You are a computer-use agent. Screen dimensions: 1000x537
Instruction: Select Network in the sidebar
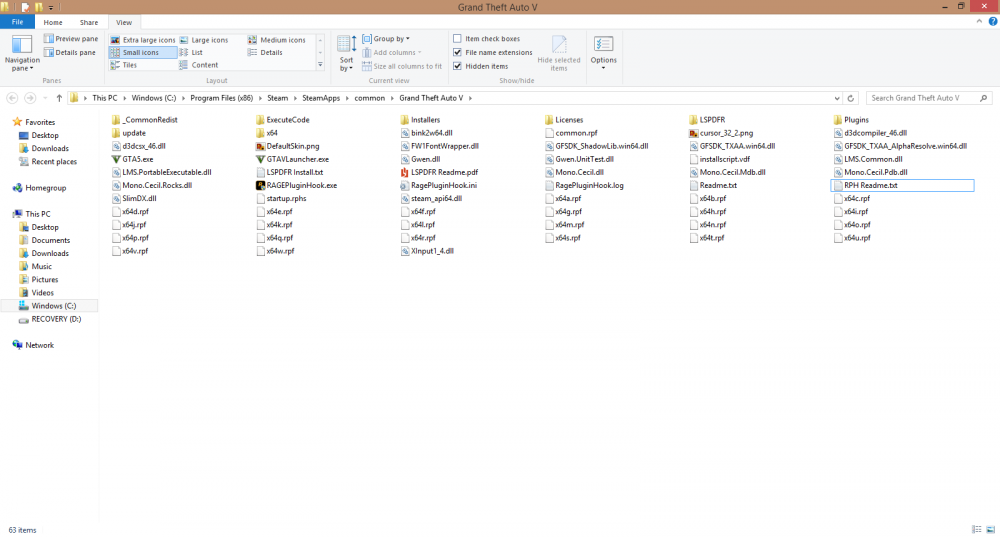tap(40, 345)
